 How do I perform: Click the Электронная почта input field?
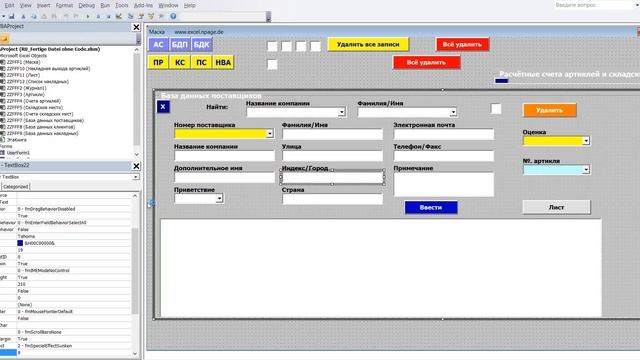pyautogui.click(x=444, y=134)
